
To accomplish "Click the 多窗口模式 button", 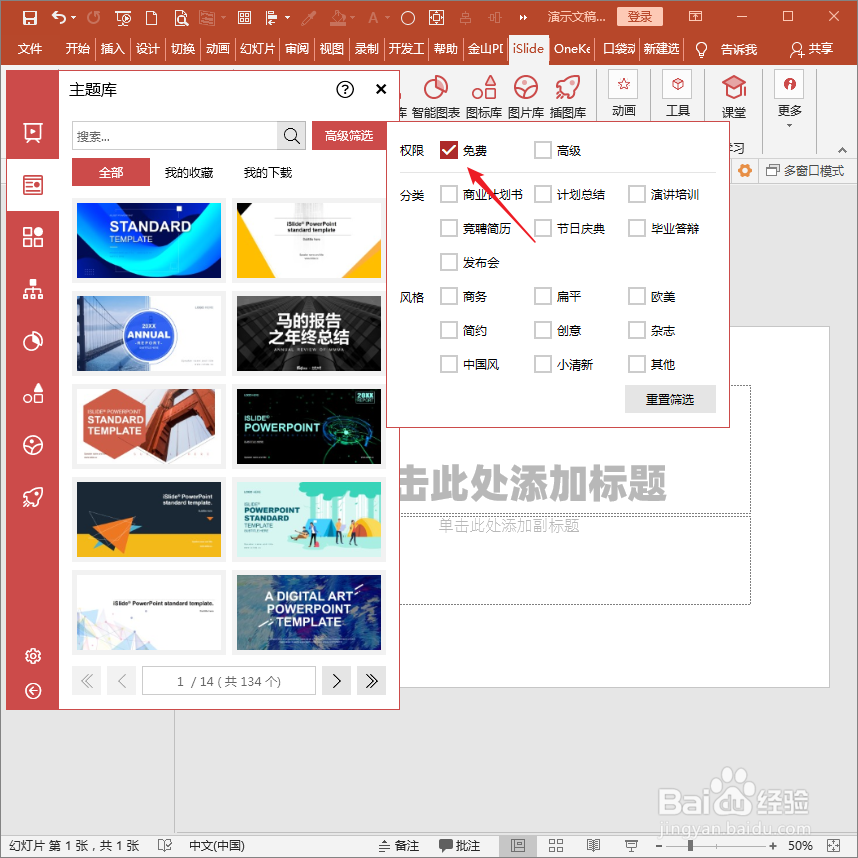I will (x=805, y=171).
